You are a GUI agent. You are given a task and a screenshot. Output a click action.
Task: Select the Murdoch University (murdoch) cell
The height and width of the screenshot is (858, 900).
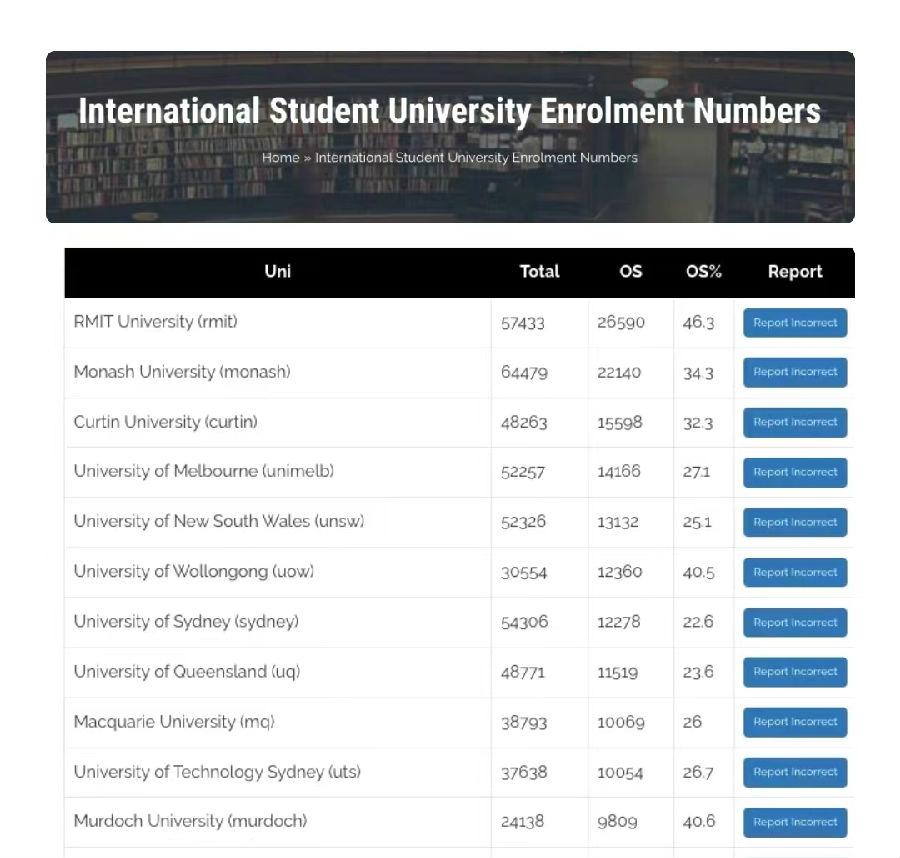278,822
